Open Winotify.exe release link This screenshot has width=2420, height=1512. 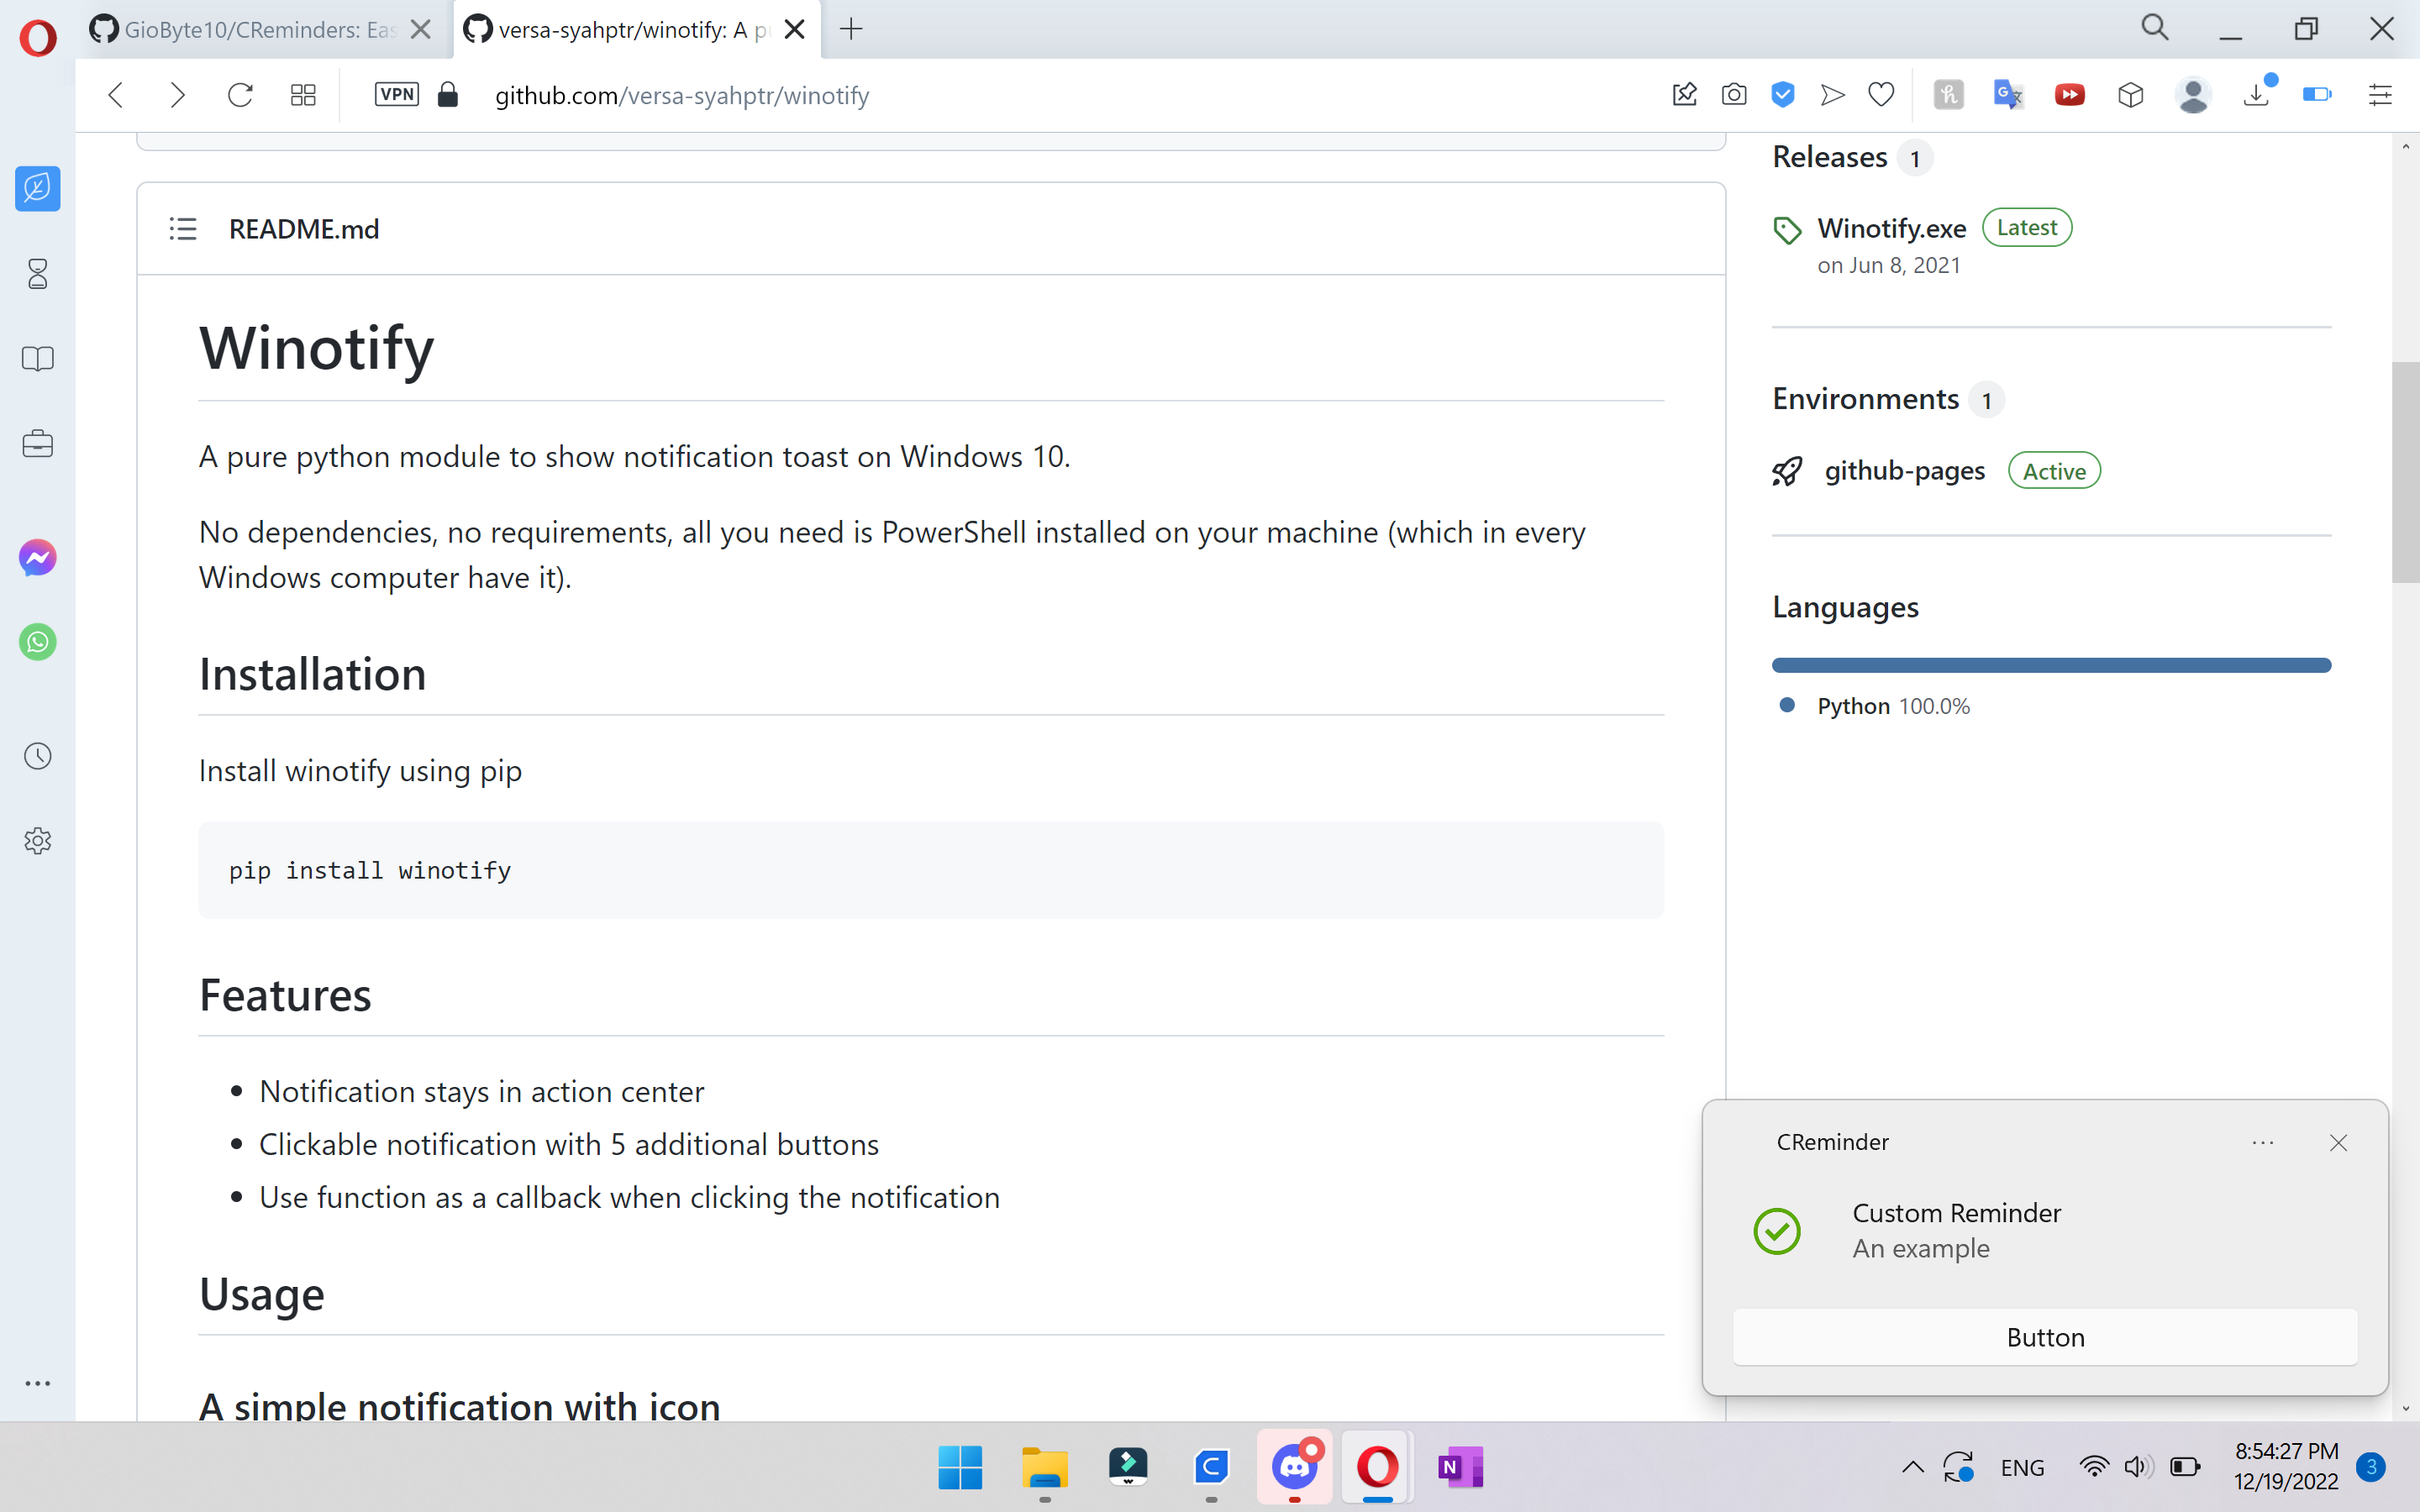1891,229
